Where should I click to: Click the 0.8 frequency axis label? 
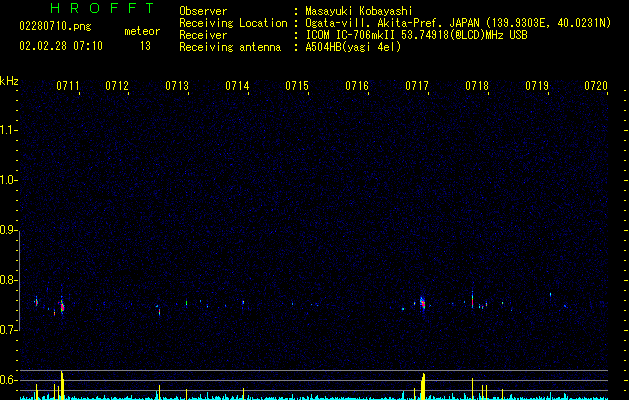click(x=9, y=280)
